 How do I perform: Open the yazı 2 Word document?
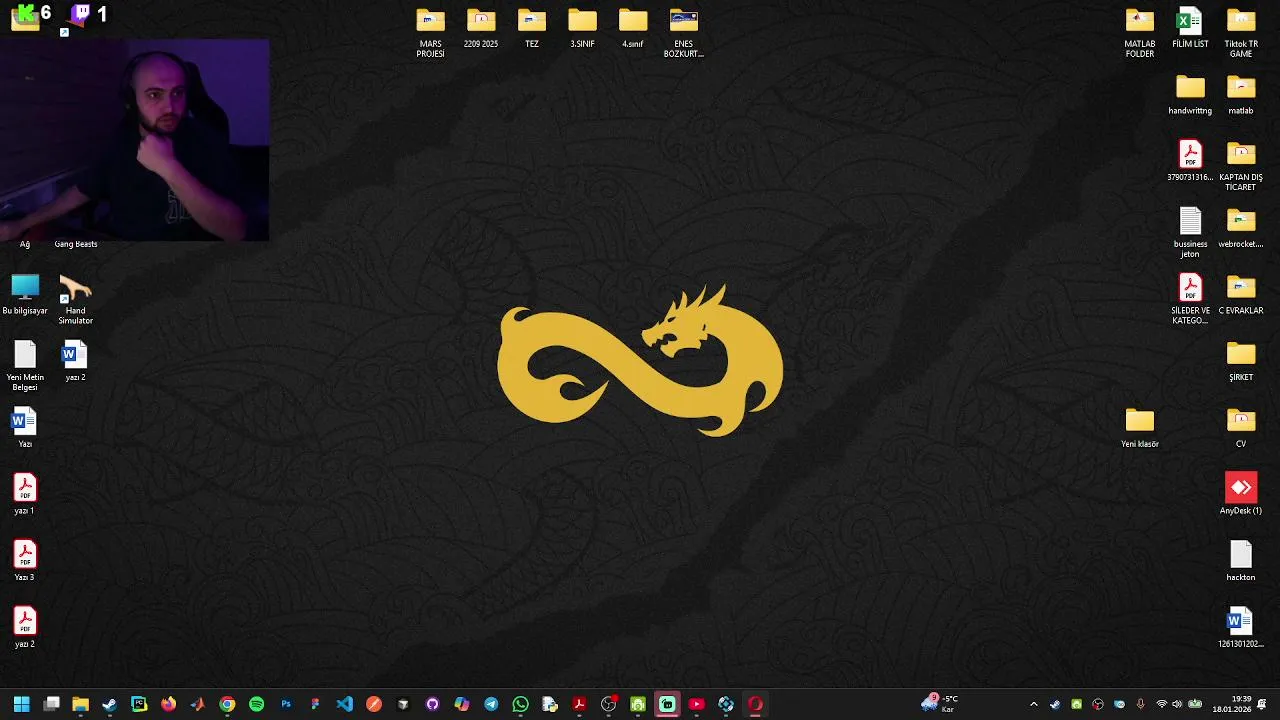pyautogui.click(x=75, y=362)
